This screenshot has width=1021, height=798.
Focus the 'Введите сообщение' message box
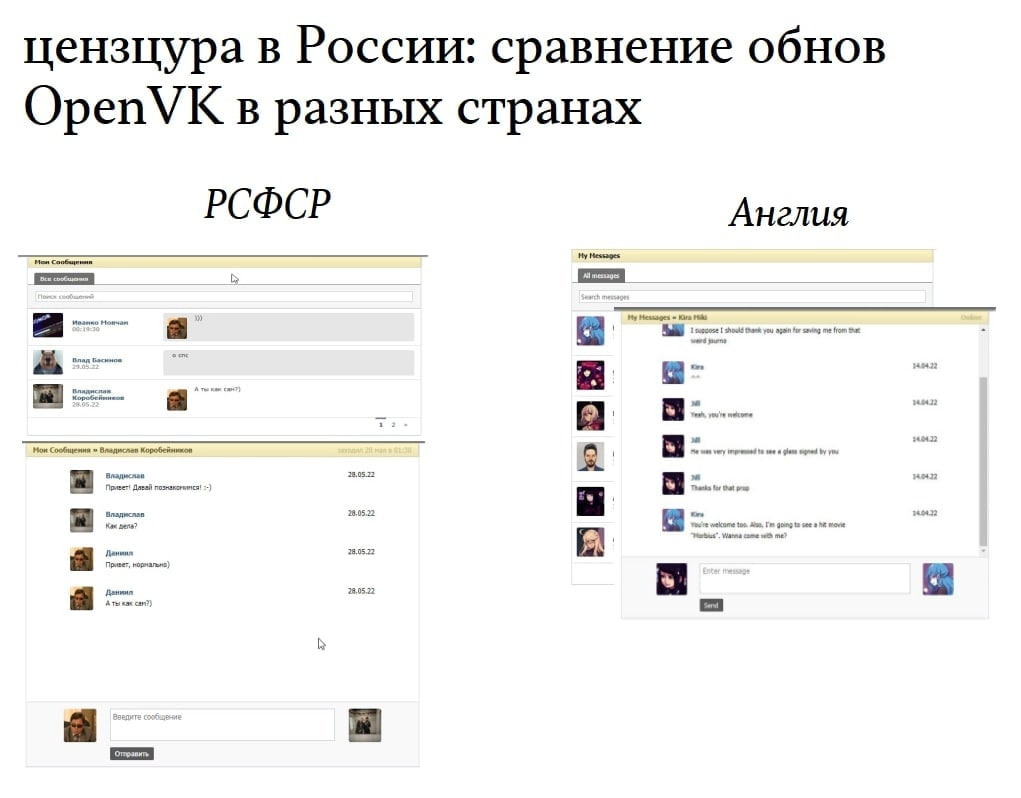[222, 724]
